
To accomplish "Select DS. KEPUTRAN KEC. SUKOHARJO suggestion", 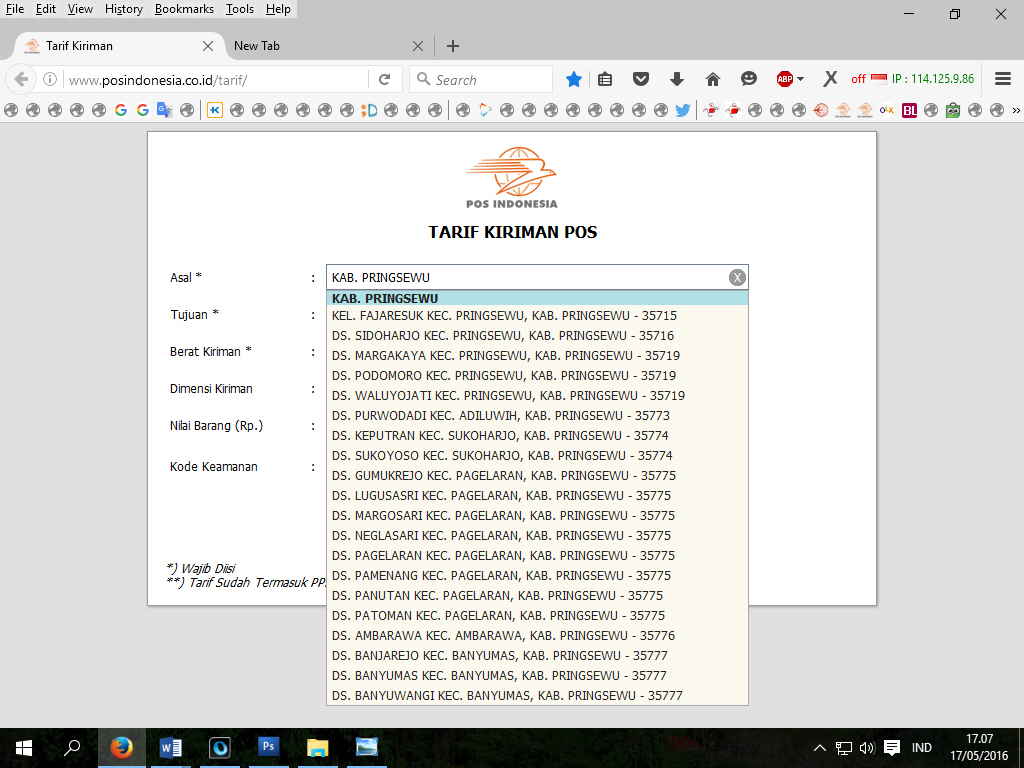I will click(537, 436).
